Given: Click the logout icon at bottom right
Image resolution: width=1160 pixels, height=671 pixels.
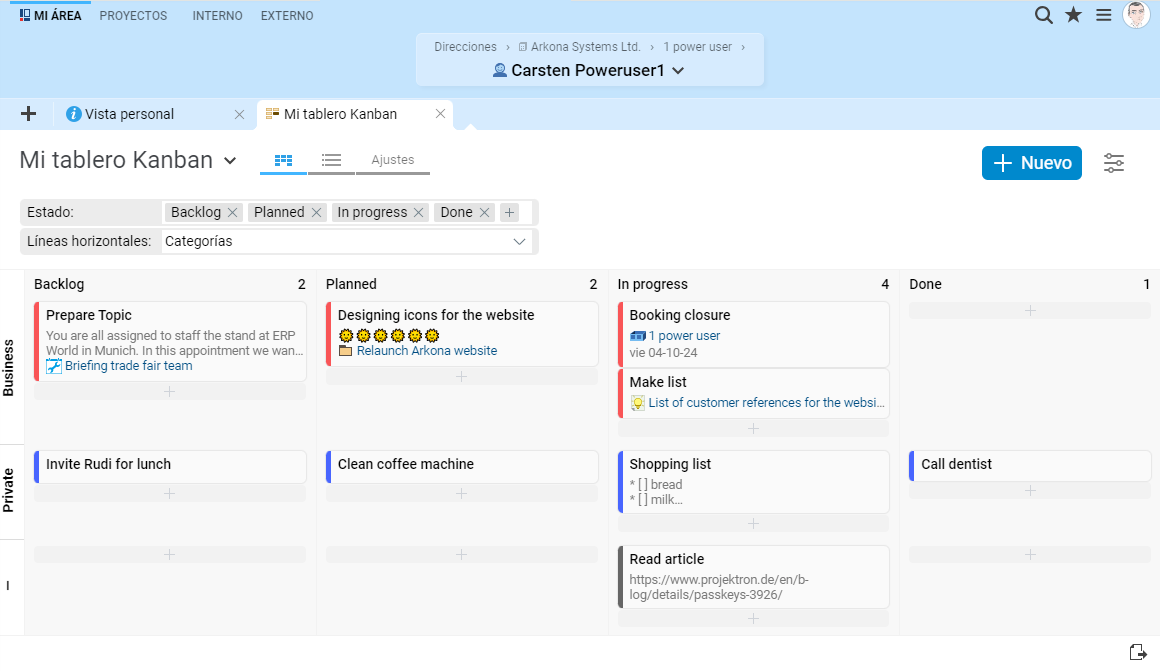Looking at the screenshot, I should (x=1138, y=652).
